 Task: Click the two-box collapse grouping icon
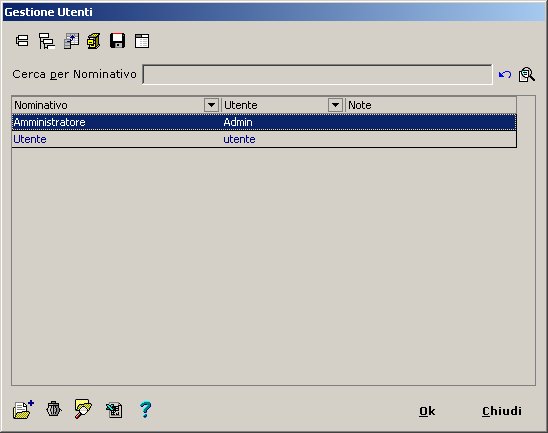22,41
